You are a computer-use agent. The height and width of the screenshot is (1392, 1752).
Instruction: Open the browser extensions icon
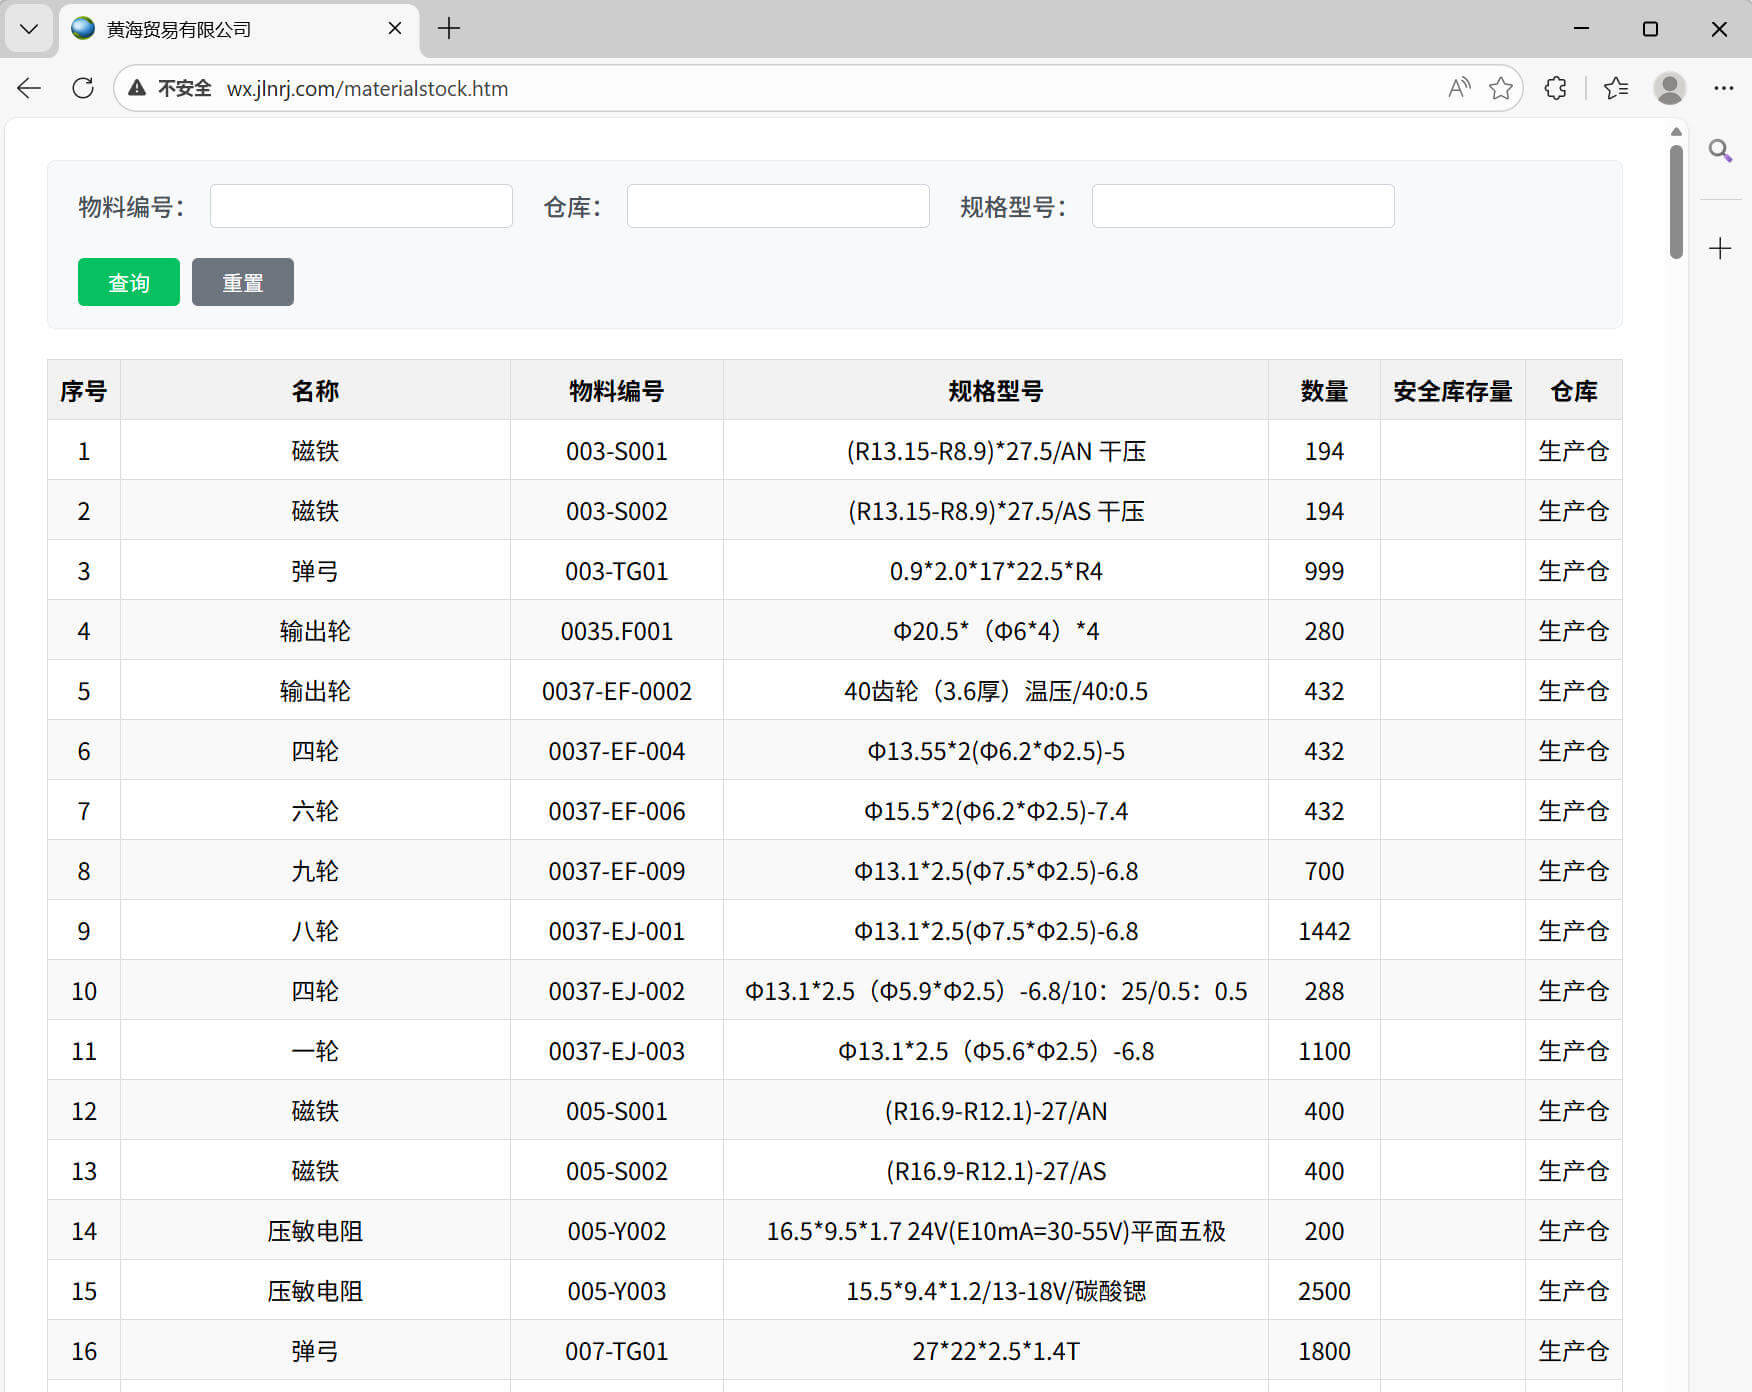(x=1555, y=88)
